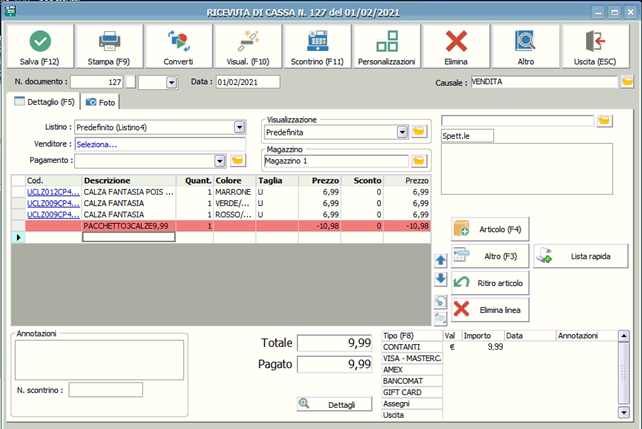
Task: Click the Pagato amount field
Action: [x=335, y=364]
